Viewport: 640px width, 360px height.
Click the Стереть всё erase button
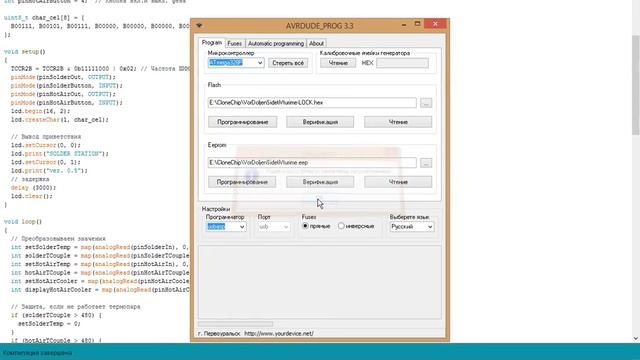[288, 63]
